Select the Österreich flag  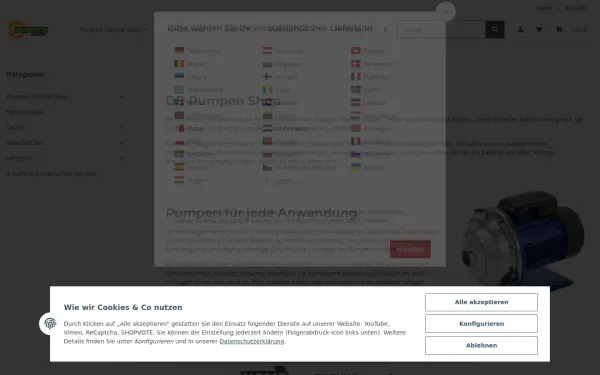coord(267,50)
